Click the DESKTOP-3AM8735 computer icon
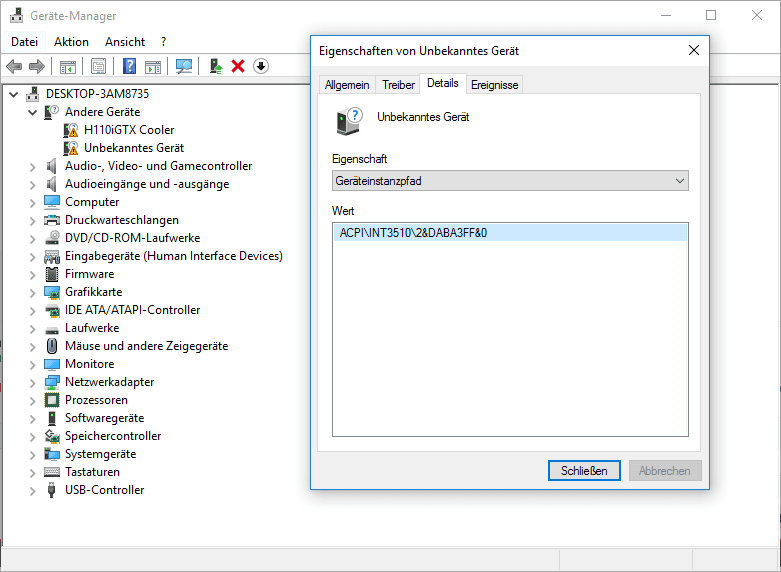The image size is (781, 572). pos(33,94)
